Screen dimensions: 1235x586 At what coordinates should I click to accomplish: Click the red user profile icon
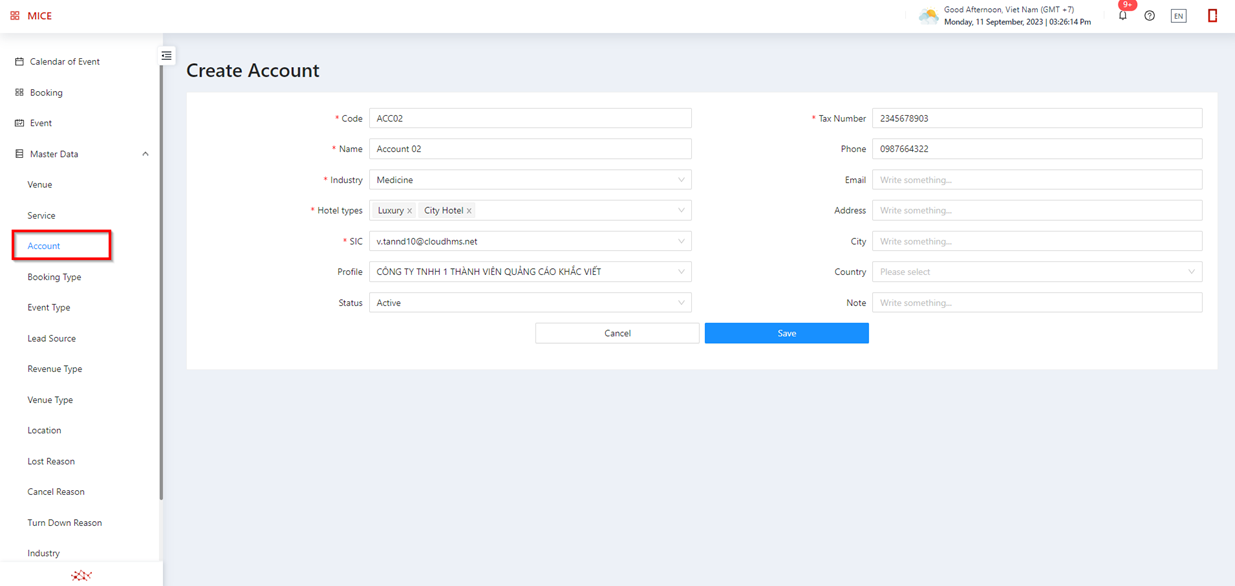point(1212,16)
